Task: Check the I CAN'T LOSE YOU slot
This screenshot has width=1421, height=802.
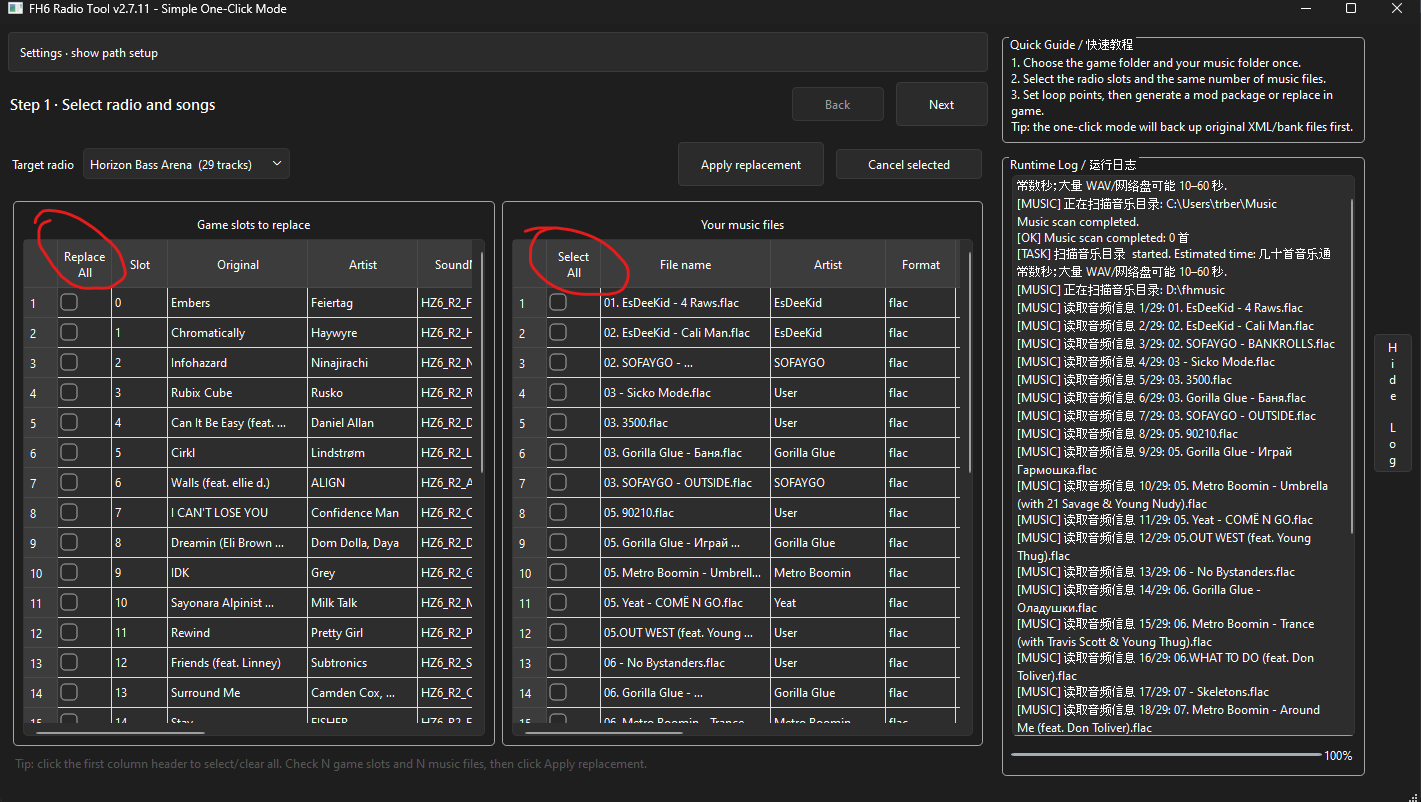Action: [69, 512]
